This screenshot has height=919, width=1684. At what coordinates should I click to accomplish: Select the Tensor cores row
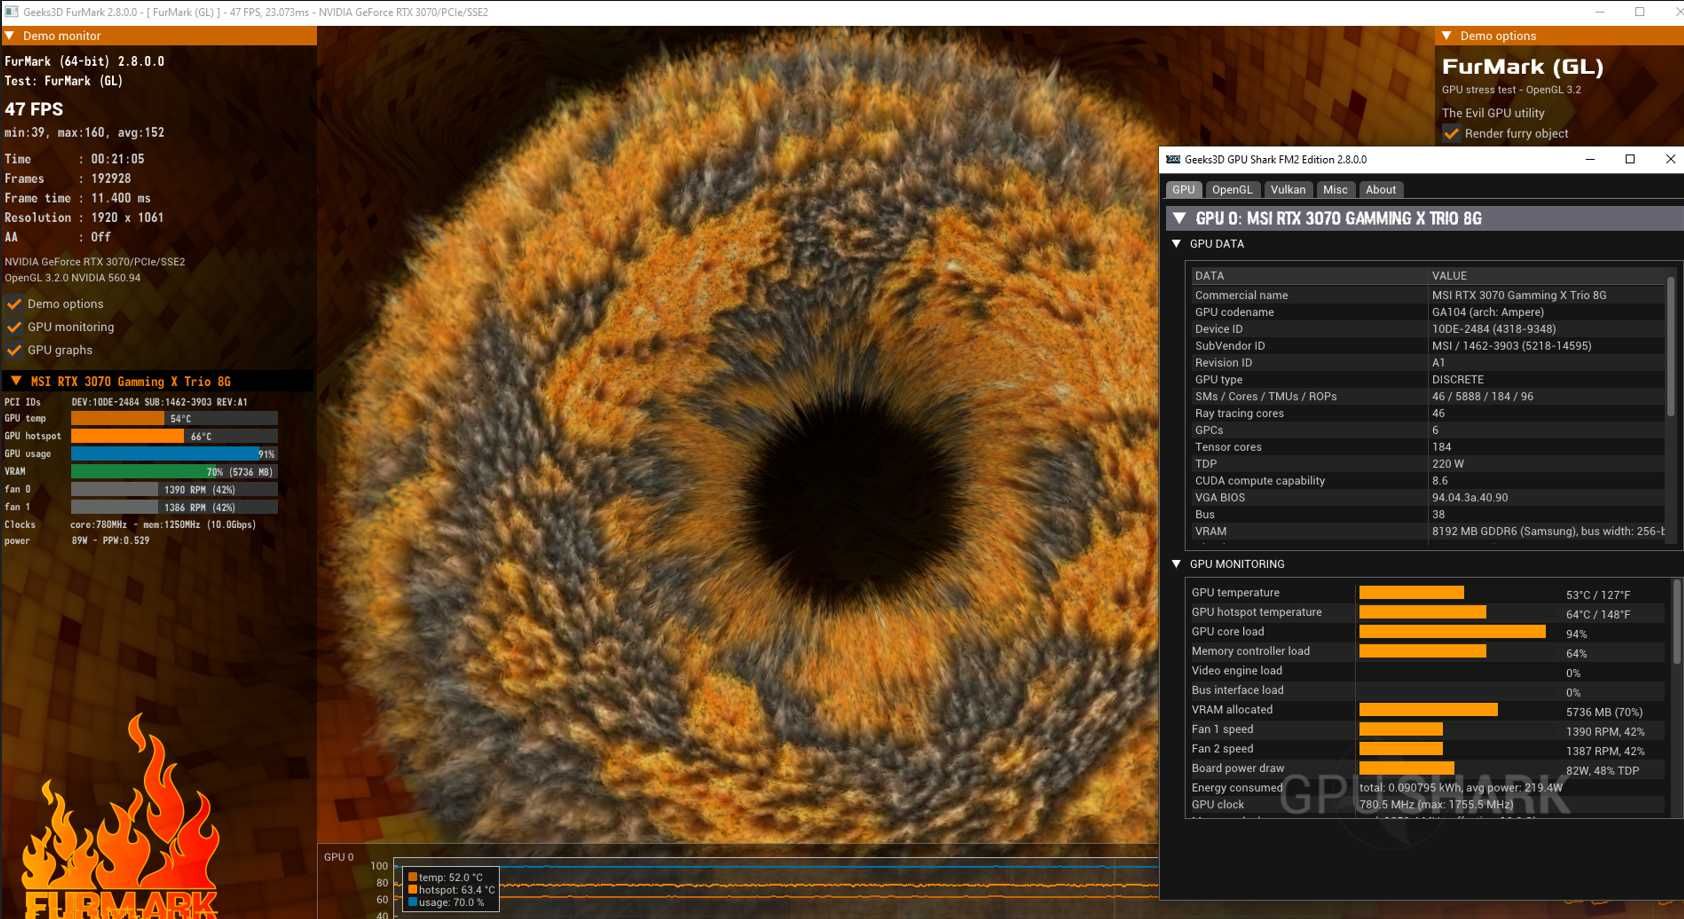point(1427,447)
